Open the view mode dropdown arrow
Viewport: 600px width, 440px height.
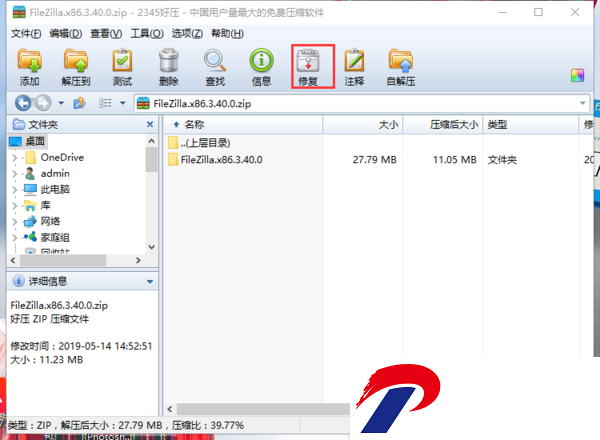(x=122, y=103)
